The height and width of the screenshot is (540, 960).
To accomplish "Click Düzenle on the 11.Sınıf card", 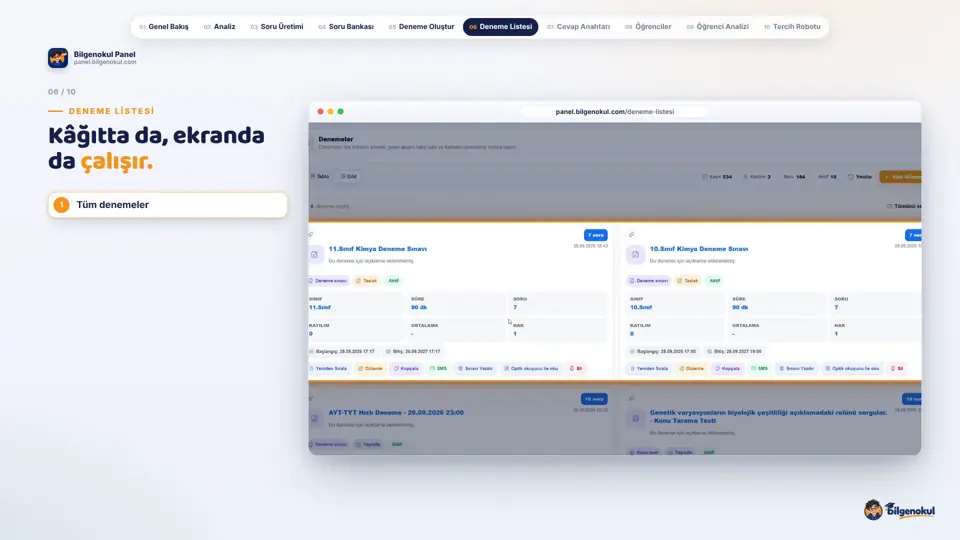I will tap(370, 369).
